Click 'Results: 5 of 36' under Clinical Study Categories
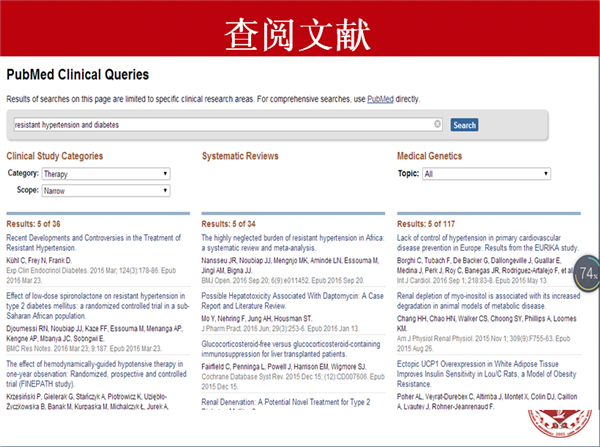Viewport: 600px width, 447px height. coord(33,224)
